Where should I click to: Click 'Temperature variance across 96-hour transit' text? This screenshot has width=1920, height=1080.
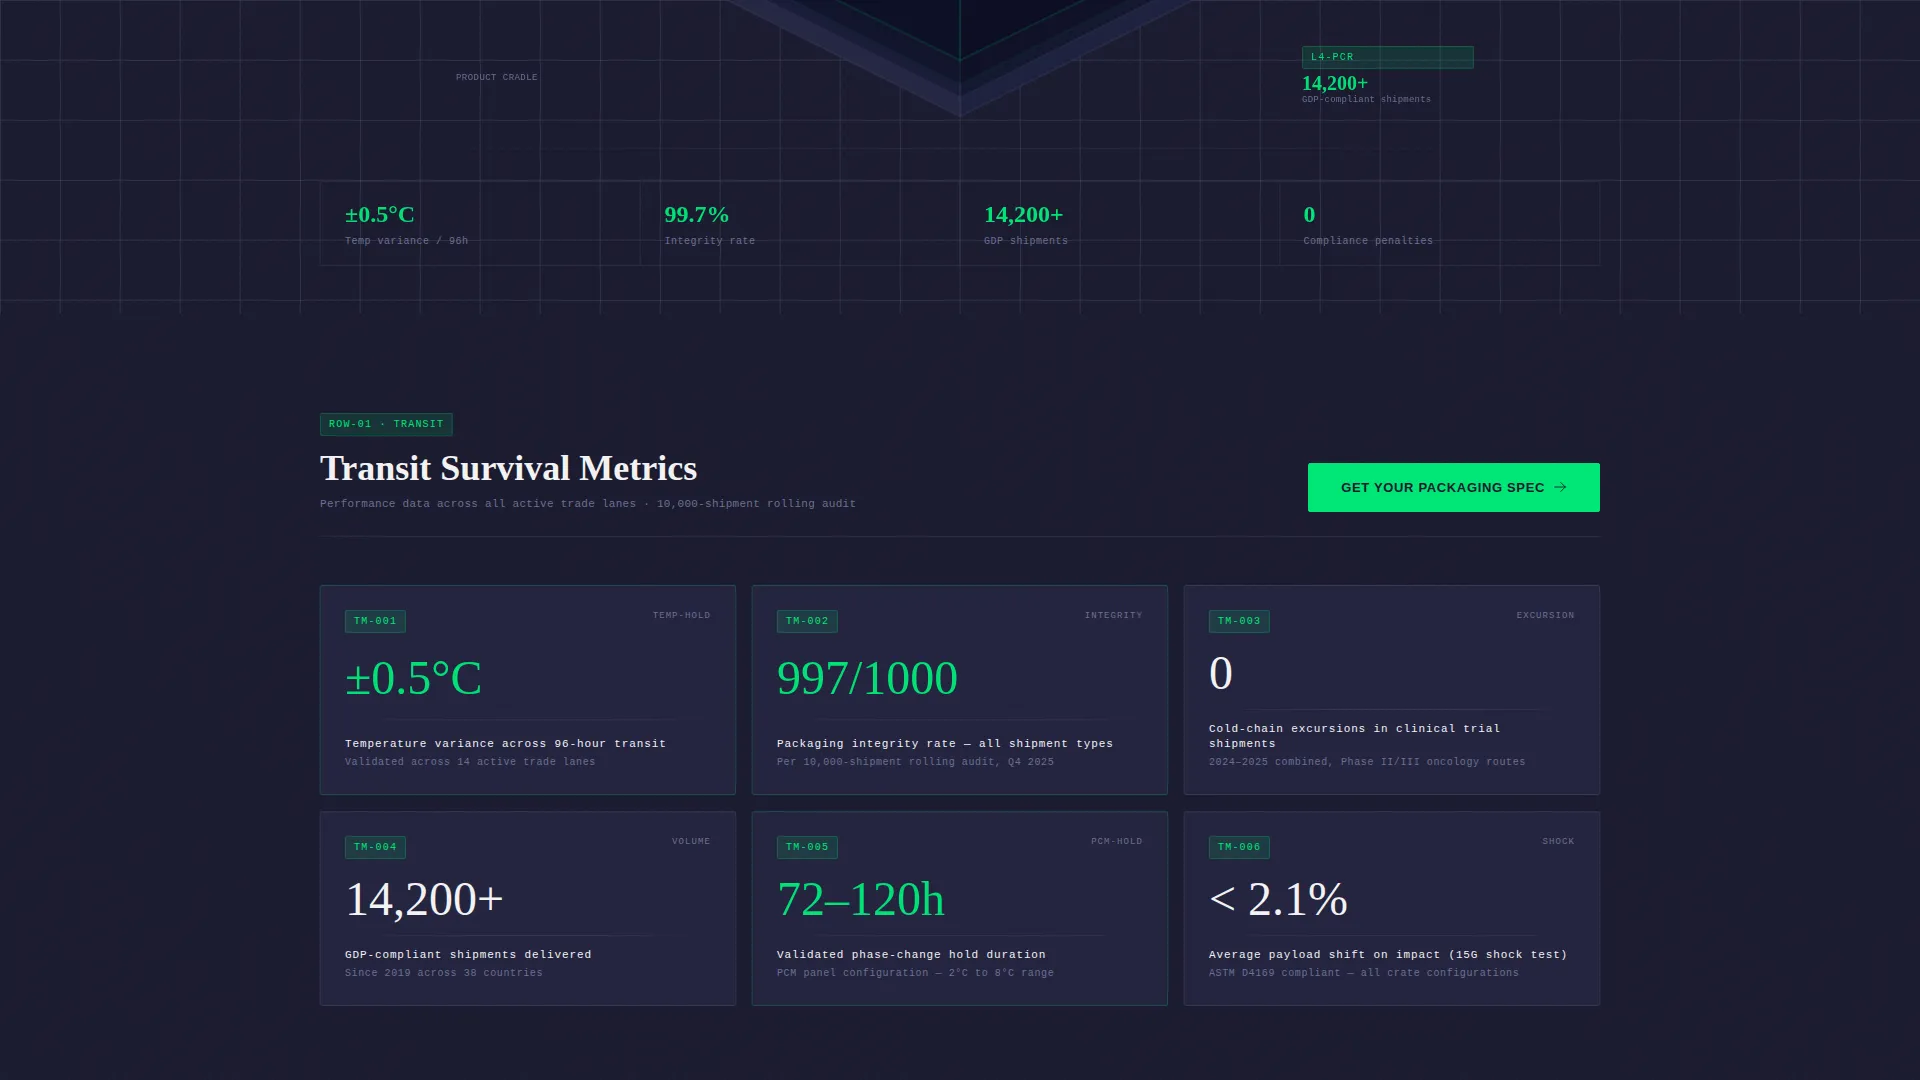pyautogui.click(x=505, y=744)
